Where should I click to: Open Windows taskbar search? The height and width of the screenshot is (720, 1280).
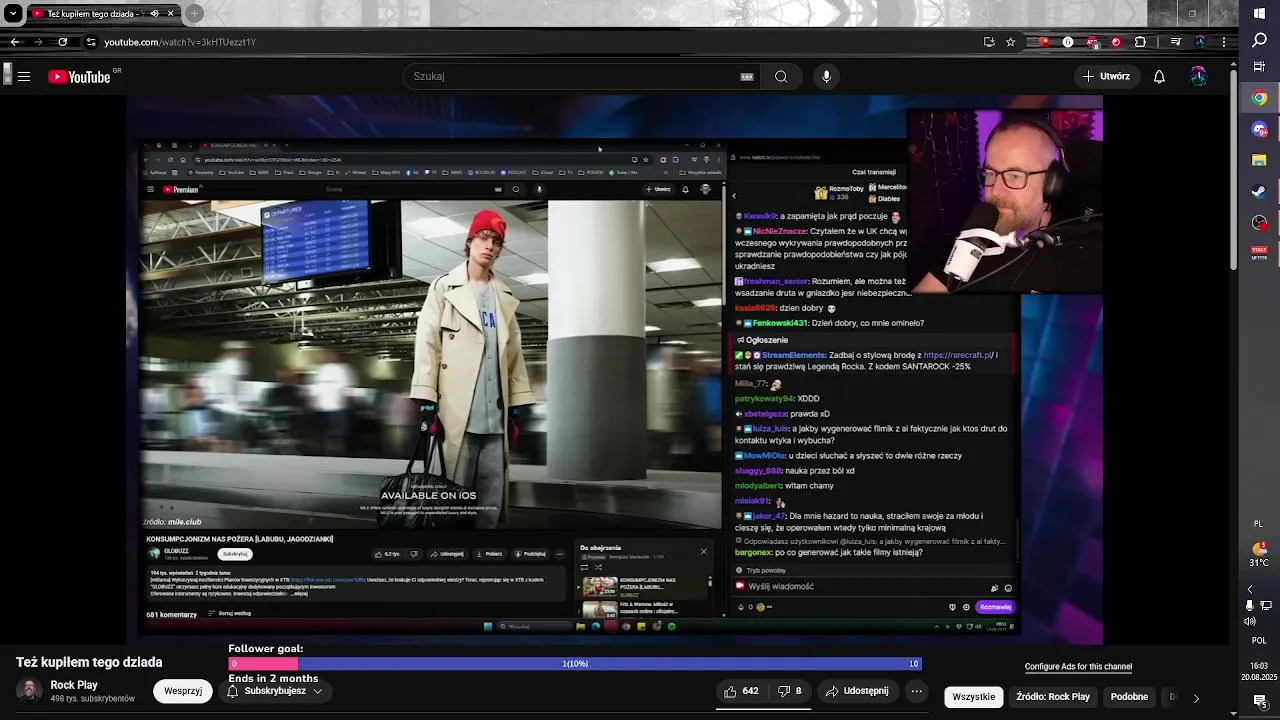click(x=1259, y=40)
